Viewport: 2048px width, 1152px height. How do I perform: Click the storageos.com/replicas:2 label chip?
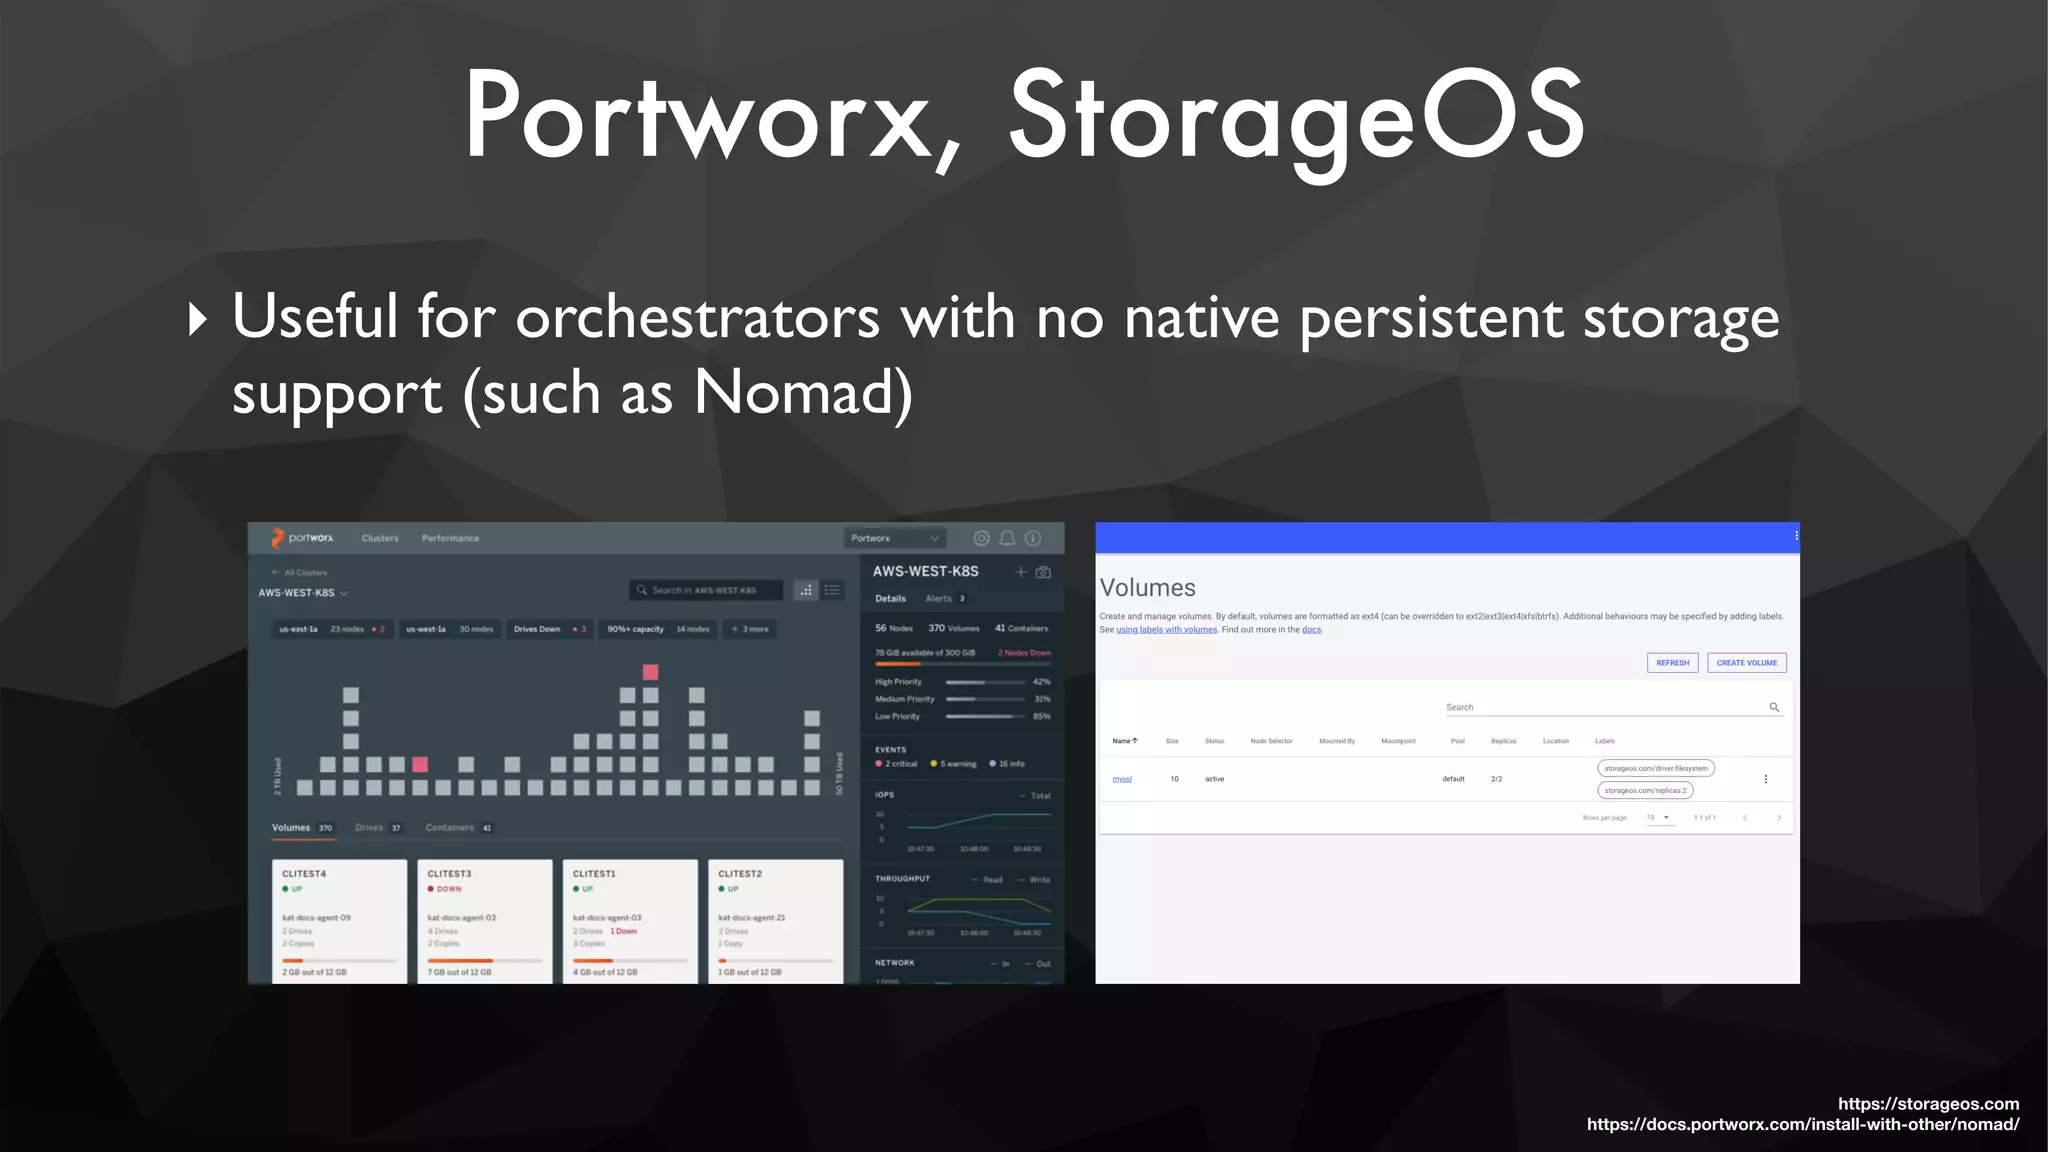(x=1645, y=790)
